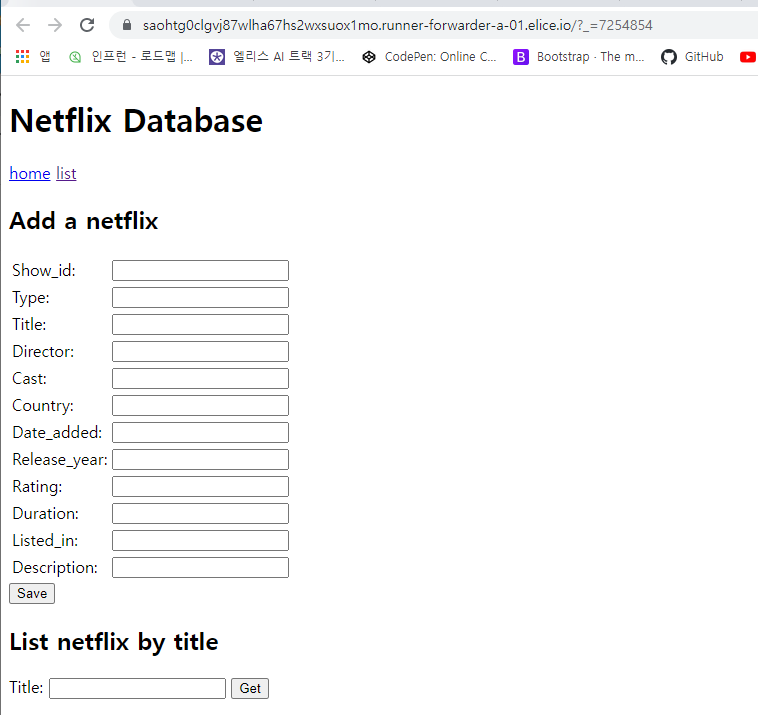Click the Save button
758x715 pixels.
click(32, 594)
